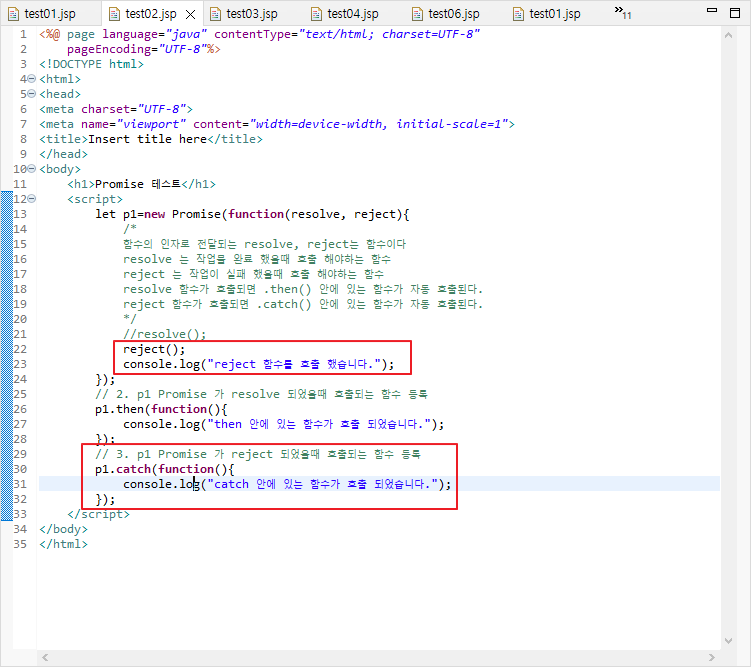Click 'p1.catch(function(){' on line 30

point(164,469)
